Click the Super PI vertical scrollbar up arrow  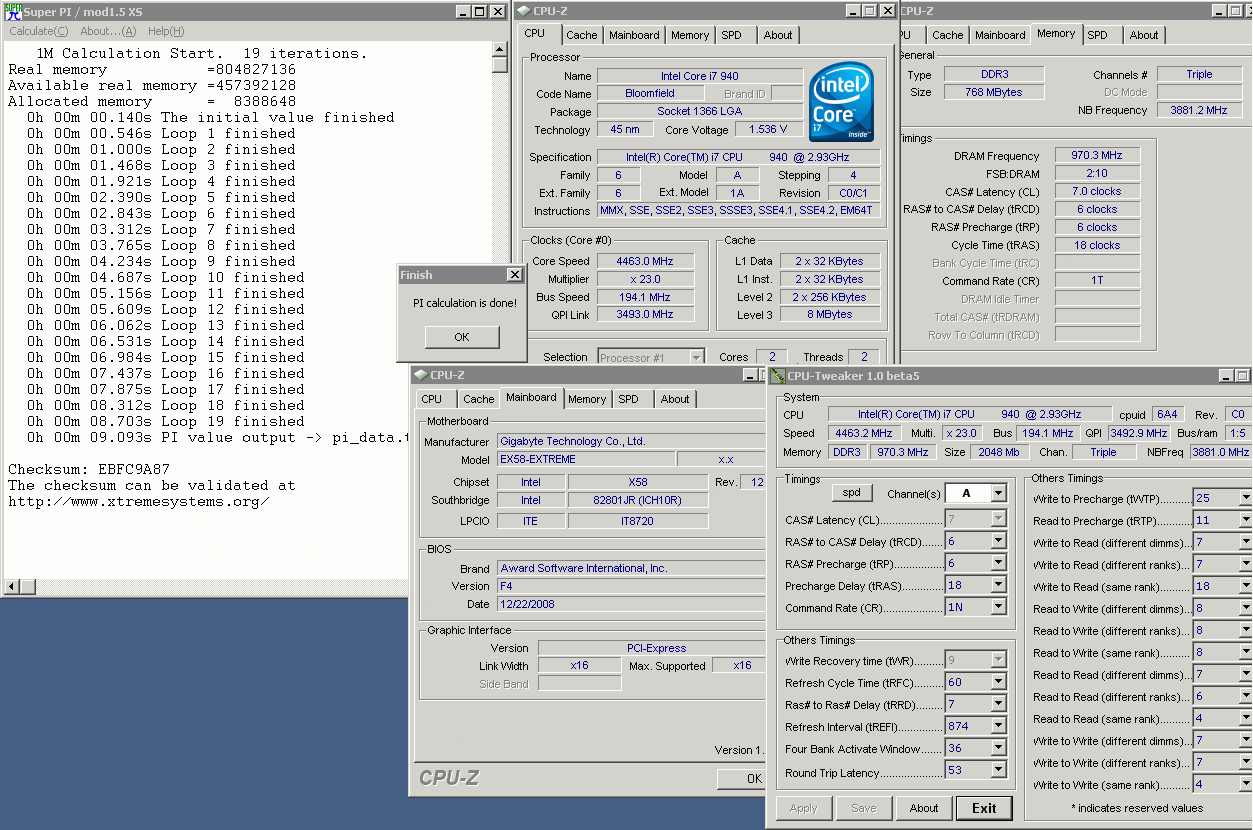click(500, 49)
